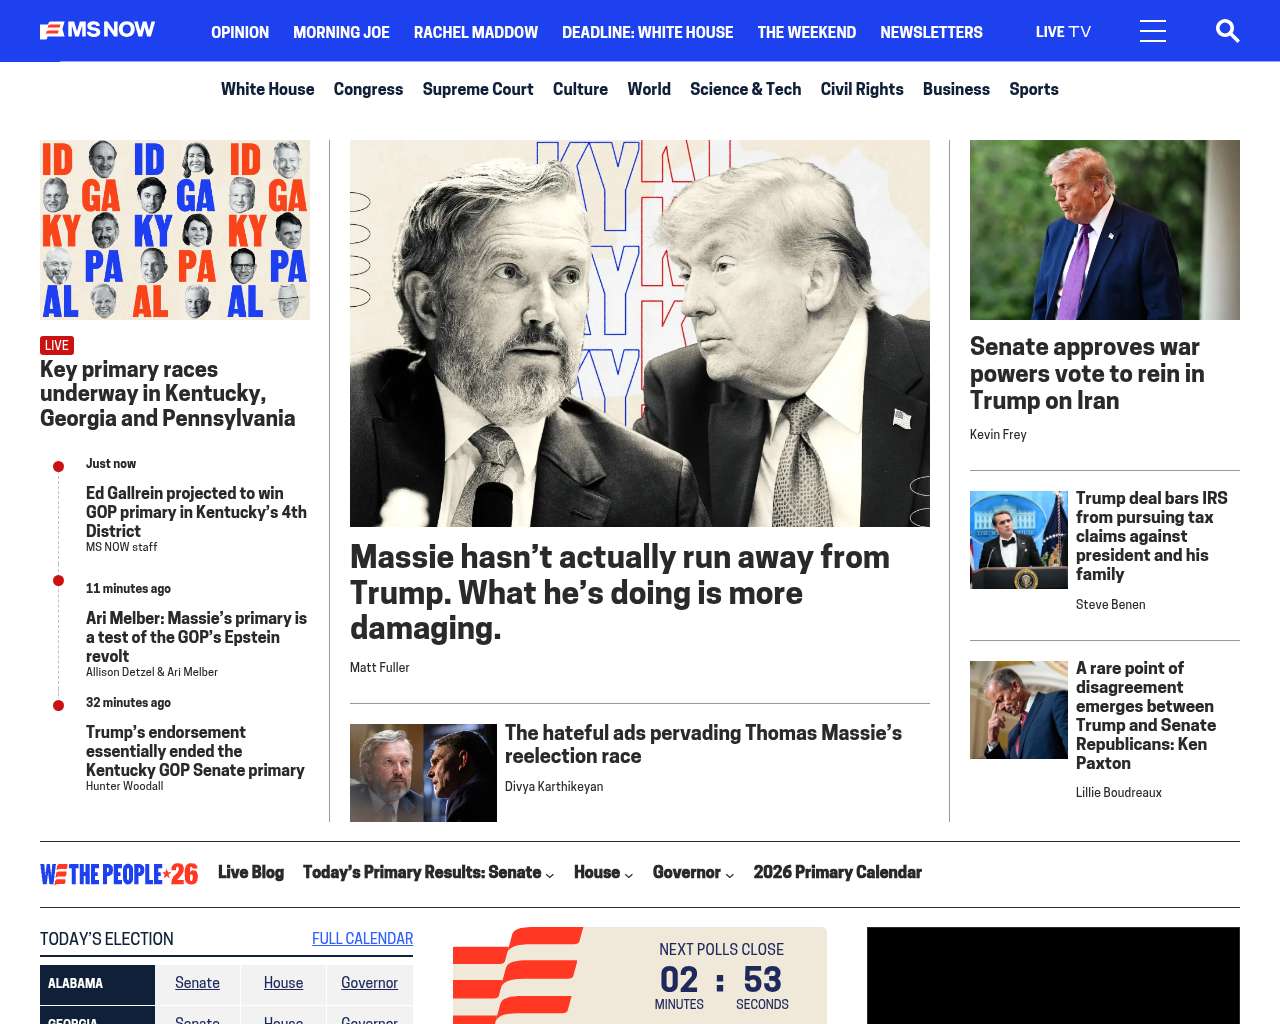
Task: Open the FULL CALENDAR link
Action: (362, 938)
